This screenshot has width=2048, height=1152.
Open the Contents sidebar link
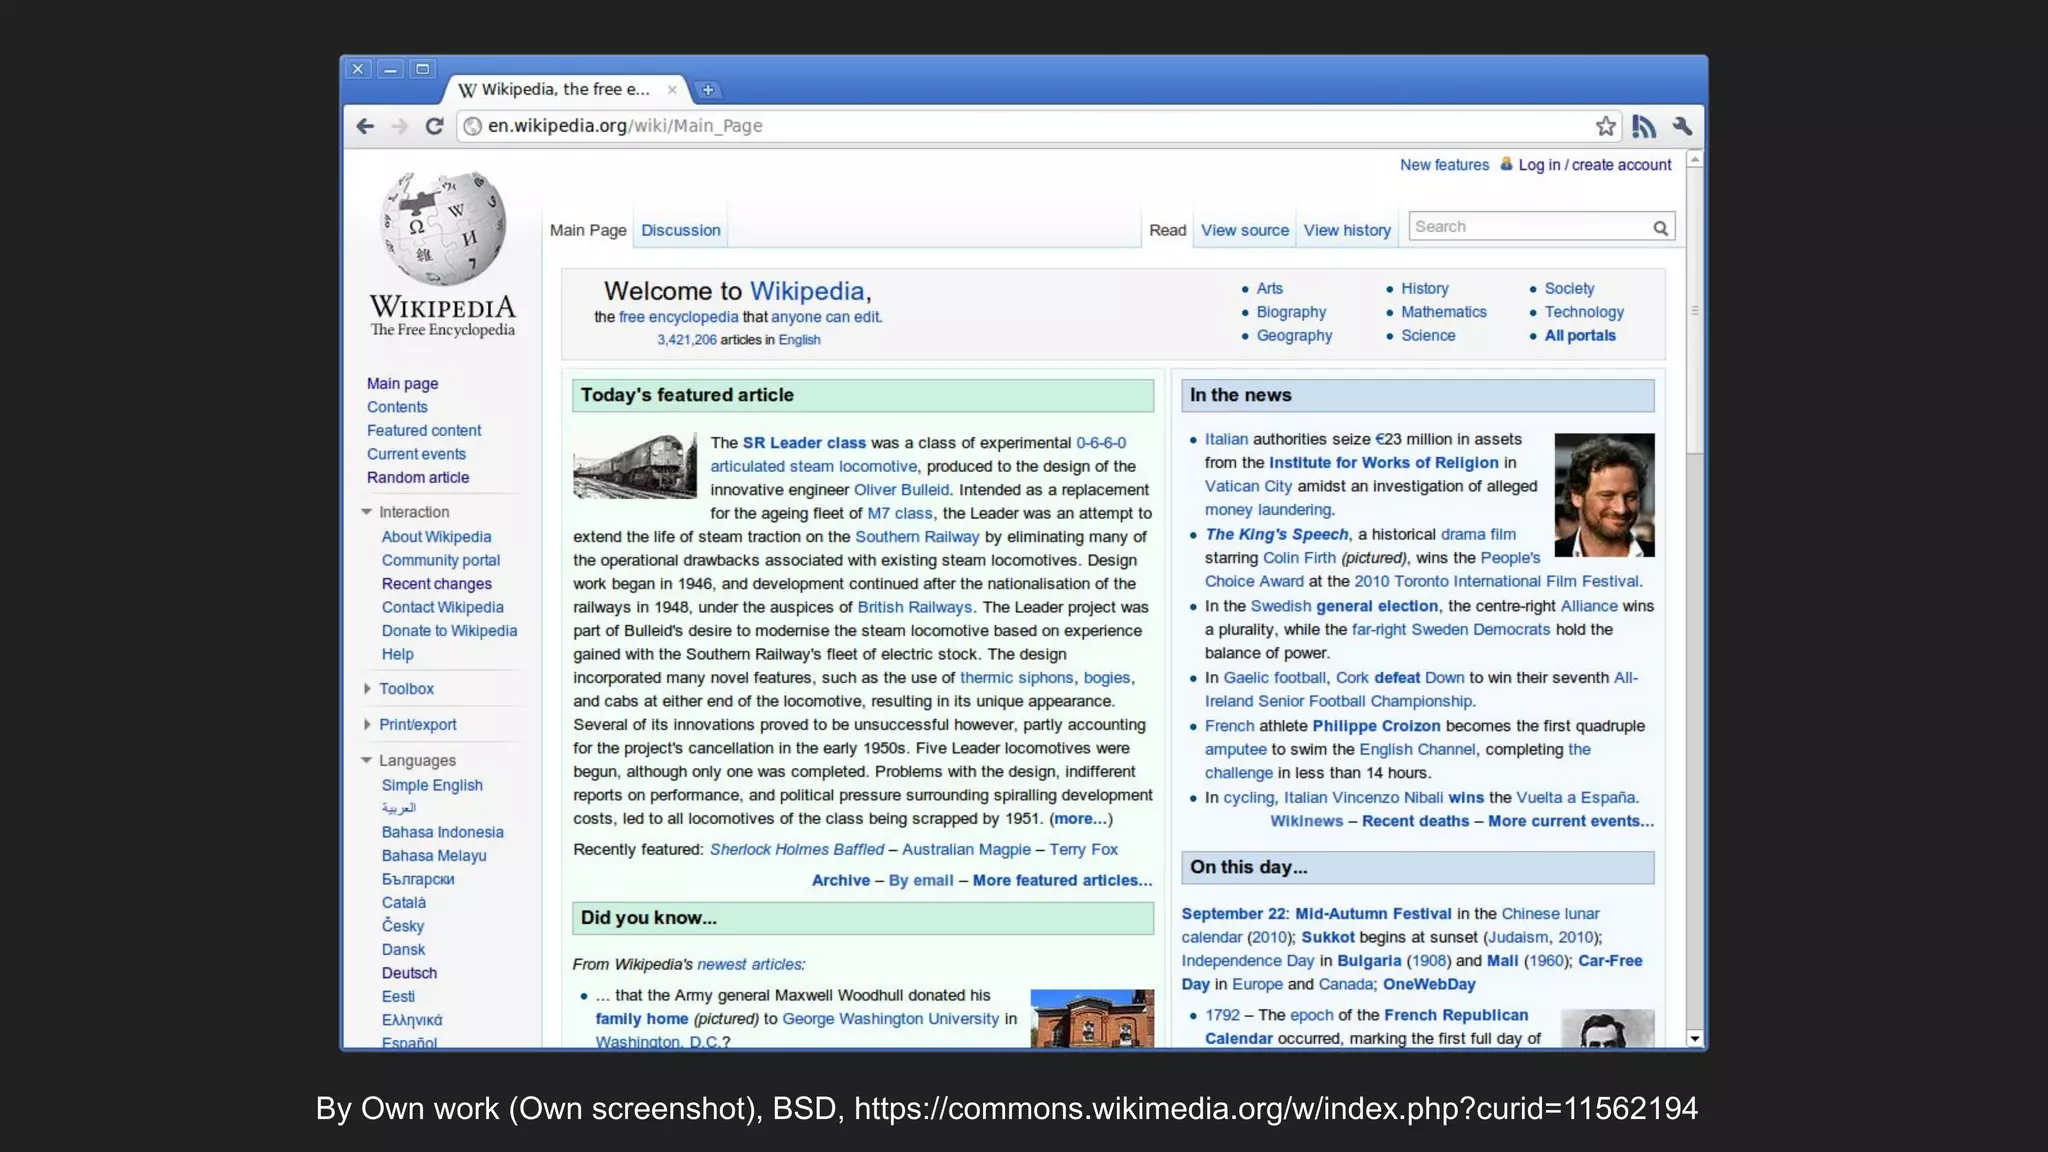[x=397, y=407]
